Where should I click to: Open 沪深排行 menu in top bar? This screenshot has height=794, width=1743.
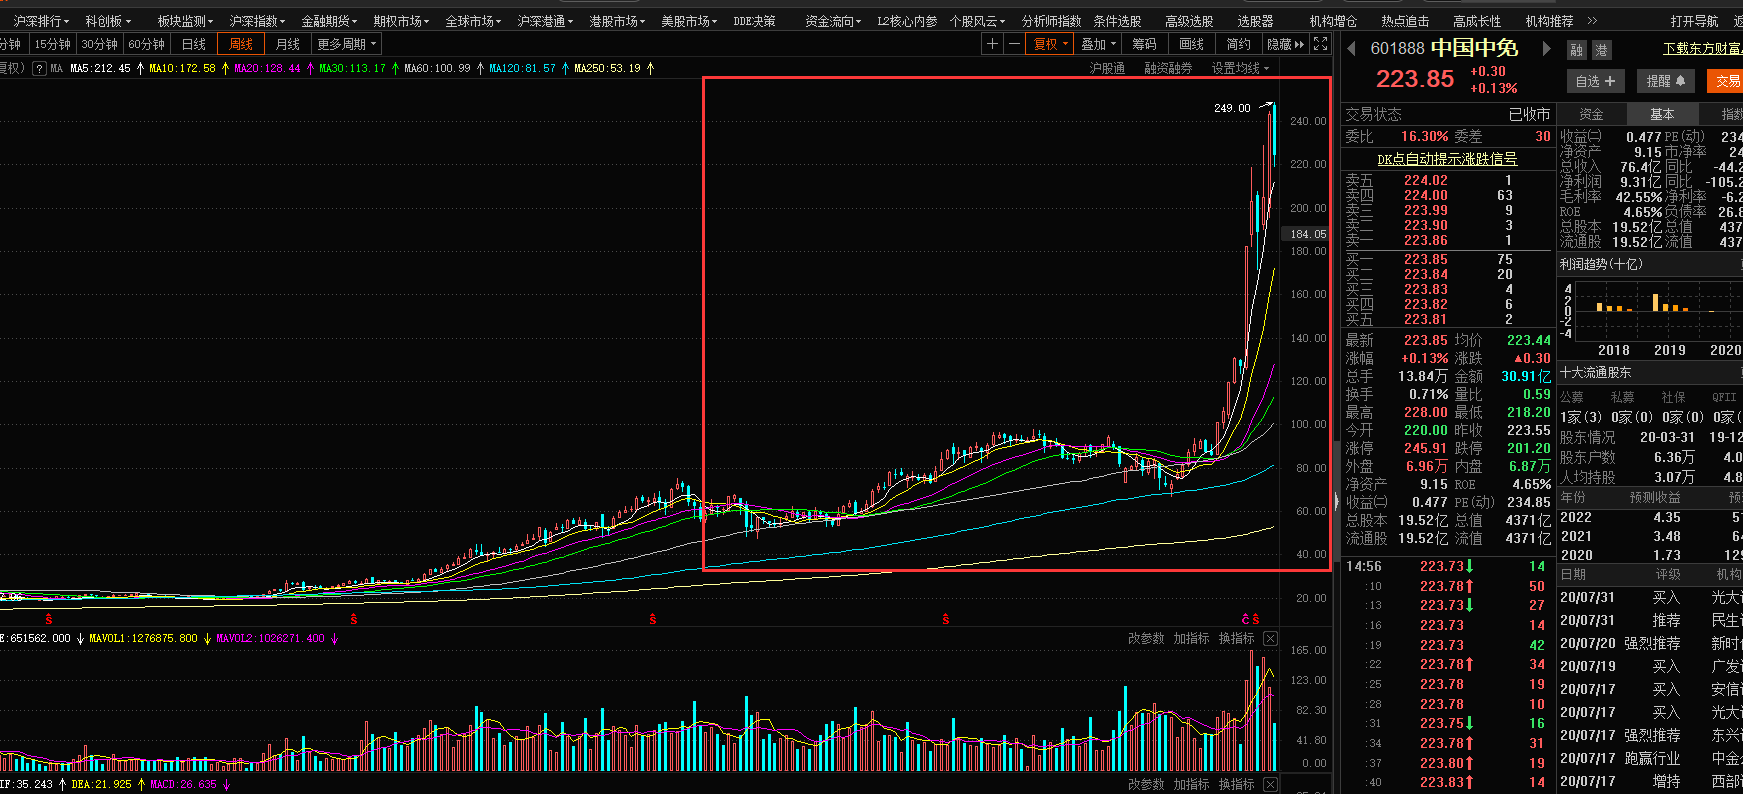(41, 21)
